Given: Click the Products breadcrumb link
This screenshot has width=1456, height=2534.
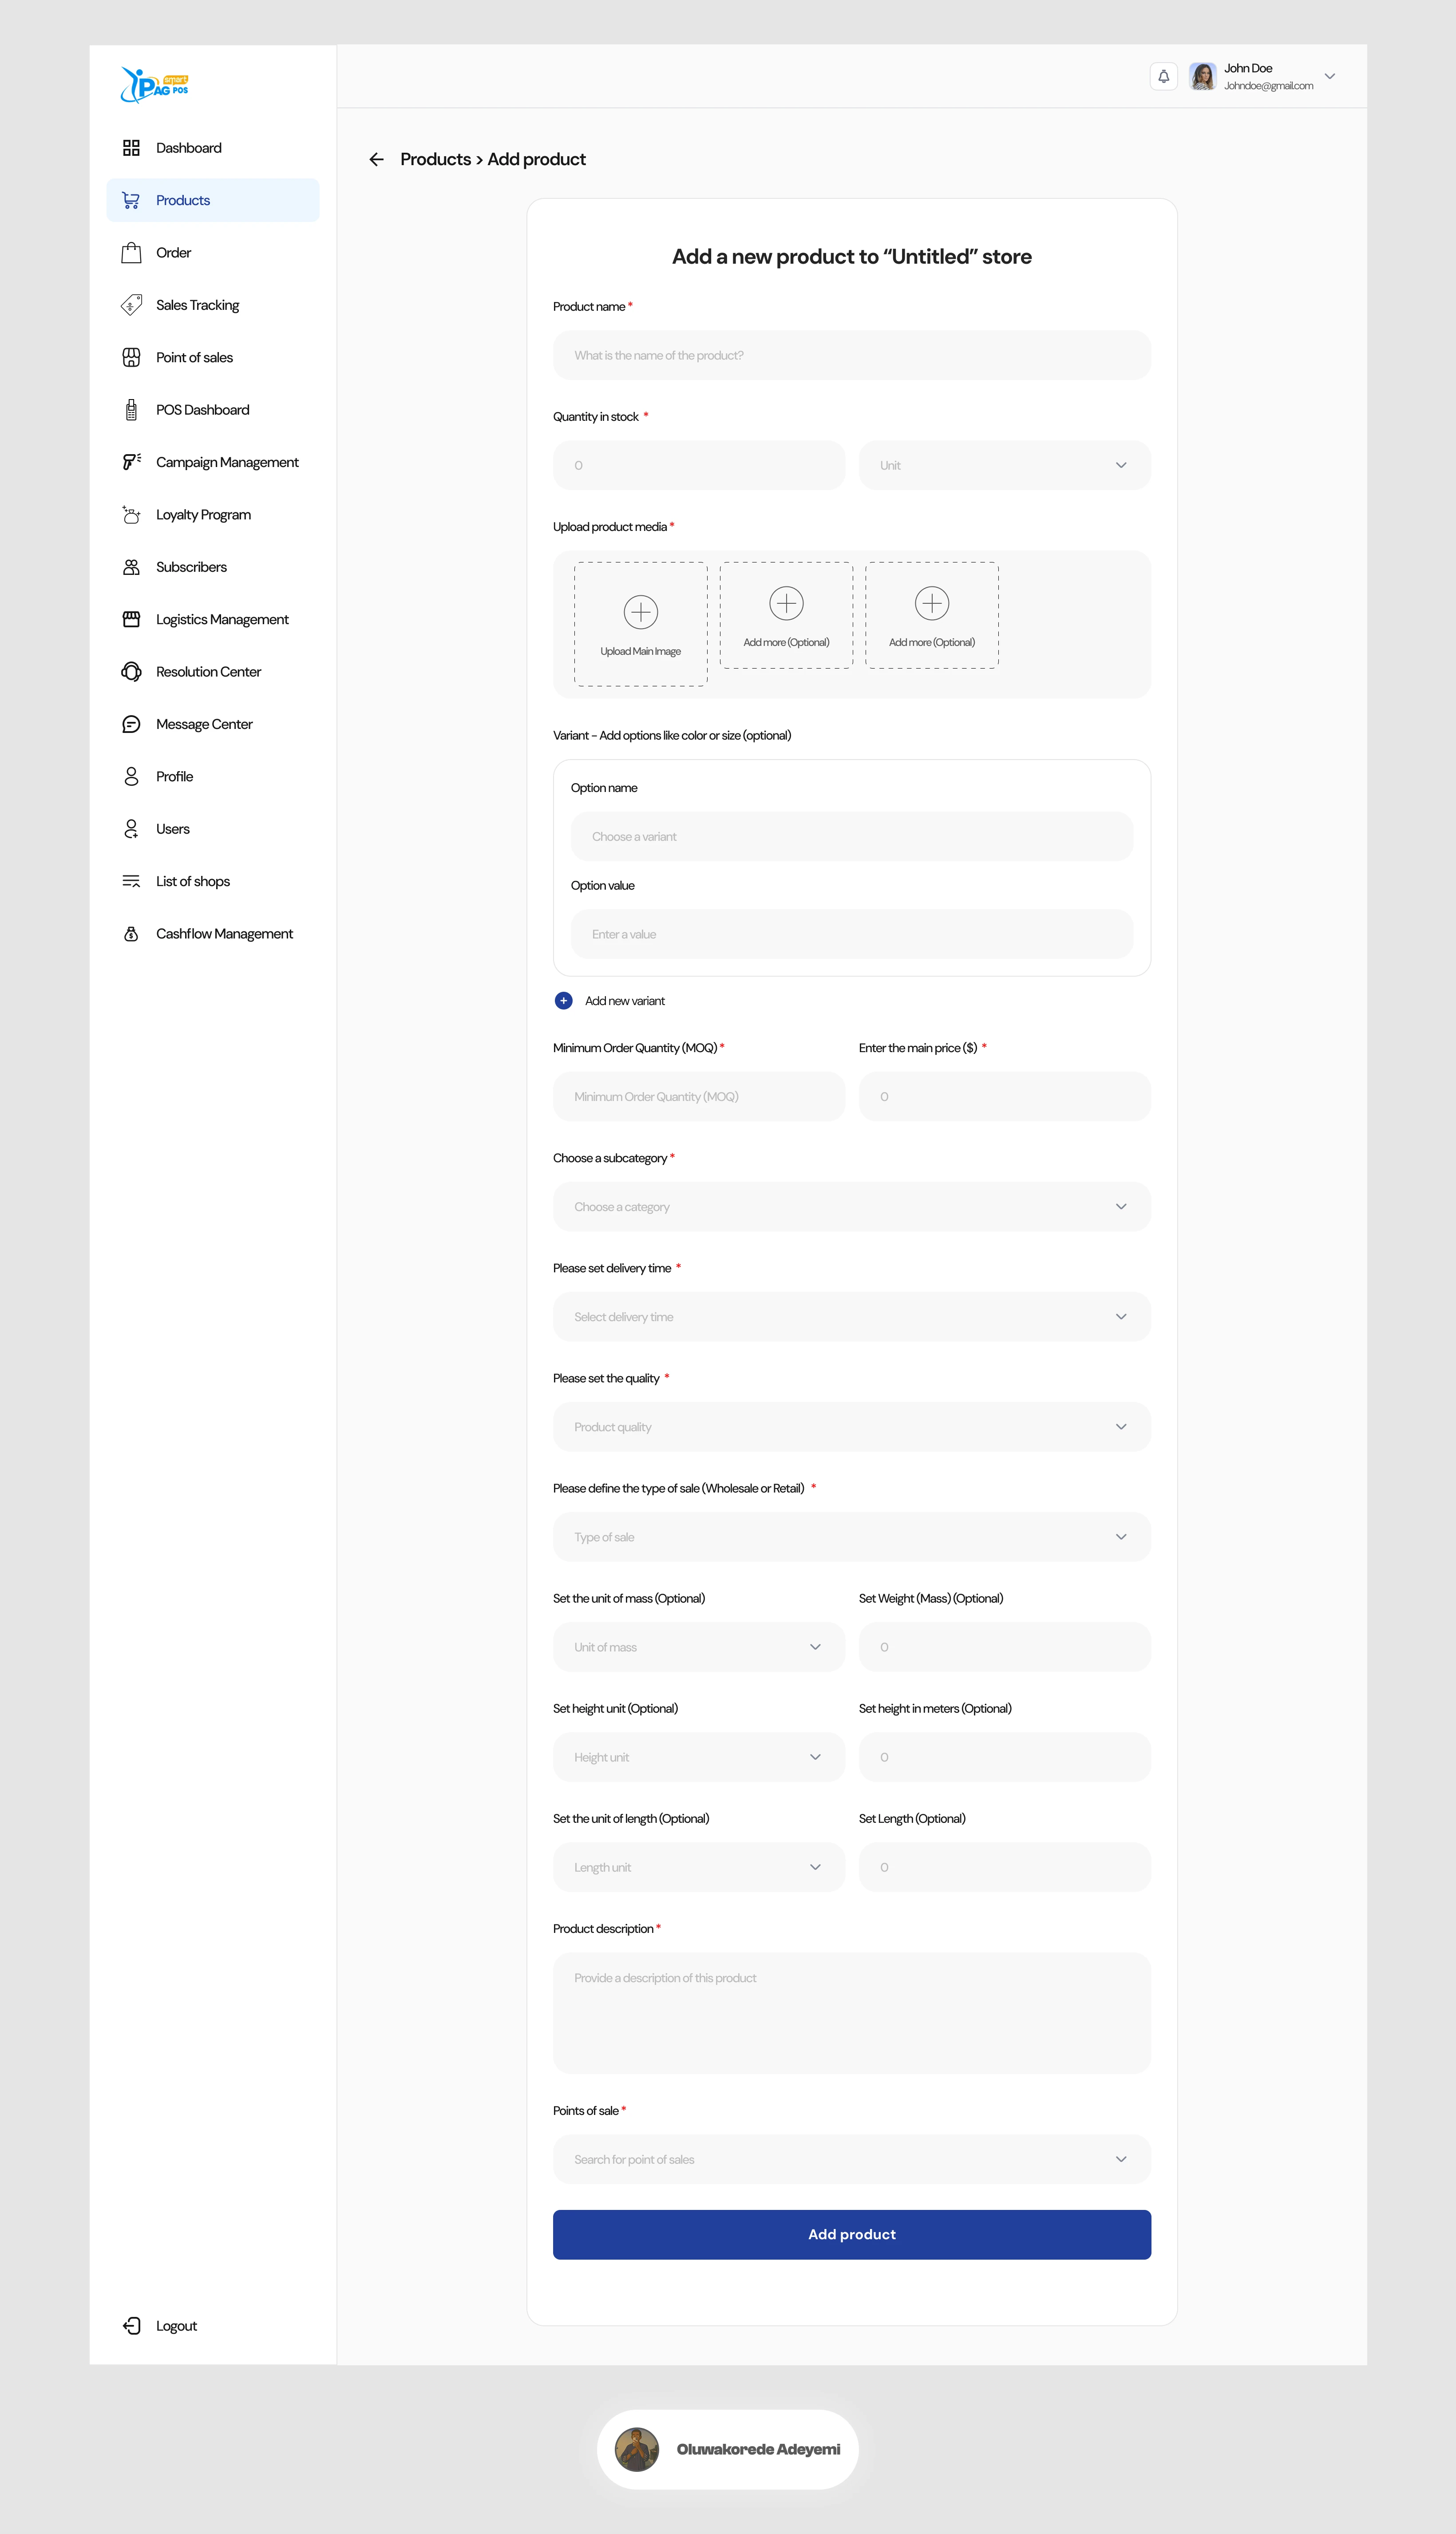Looking at the screenshot, I should 435,159.
